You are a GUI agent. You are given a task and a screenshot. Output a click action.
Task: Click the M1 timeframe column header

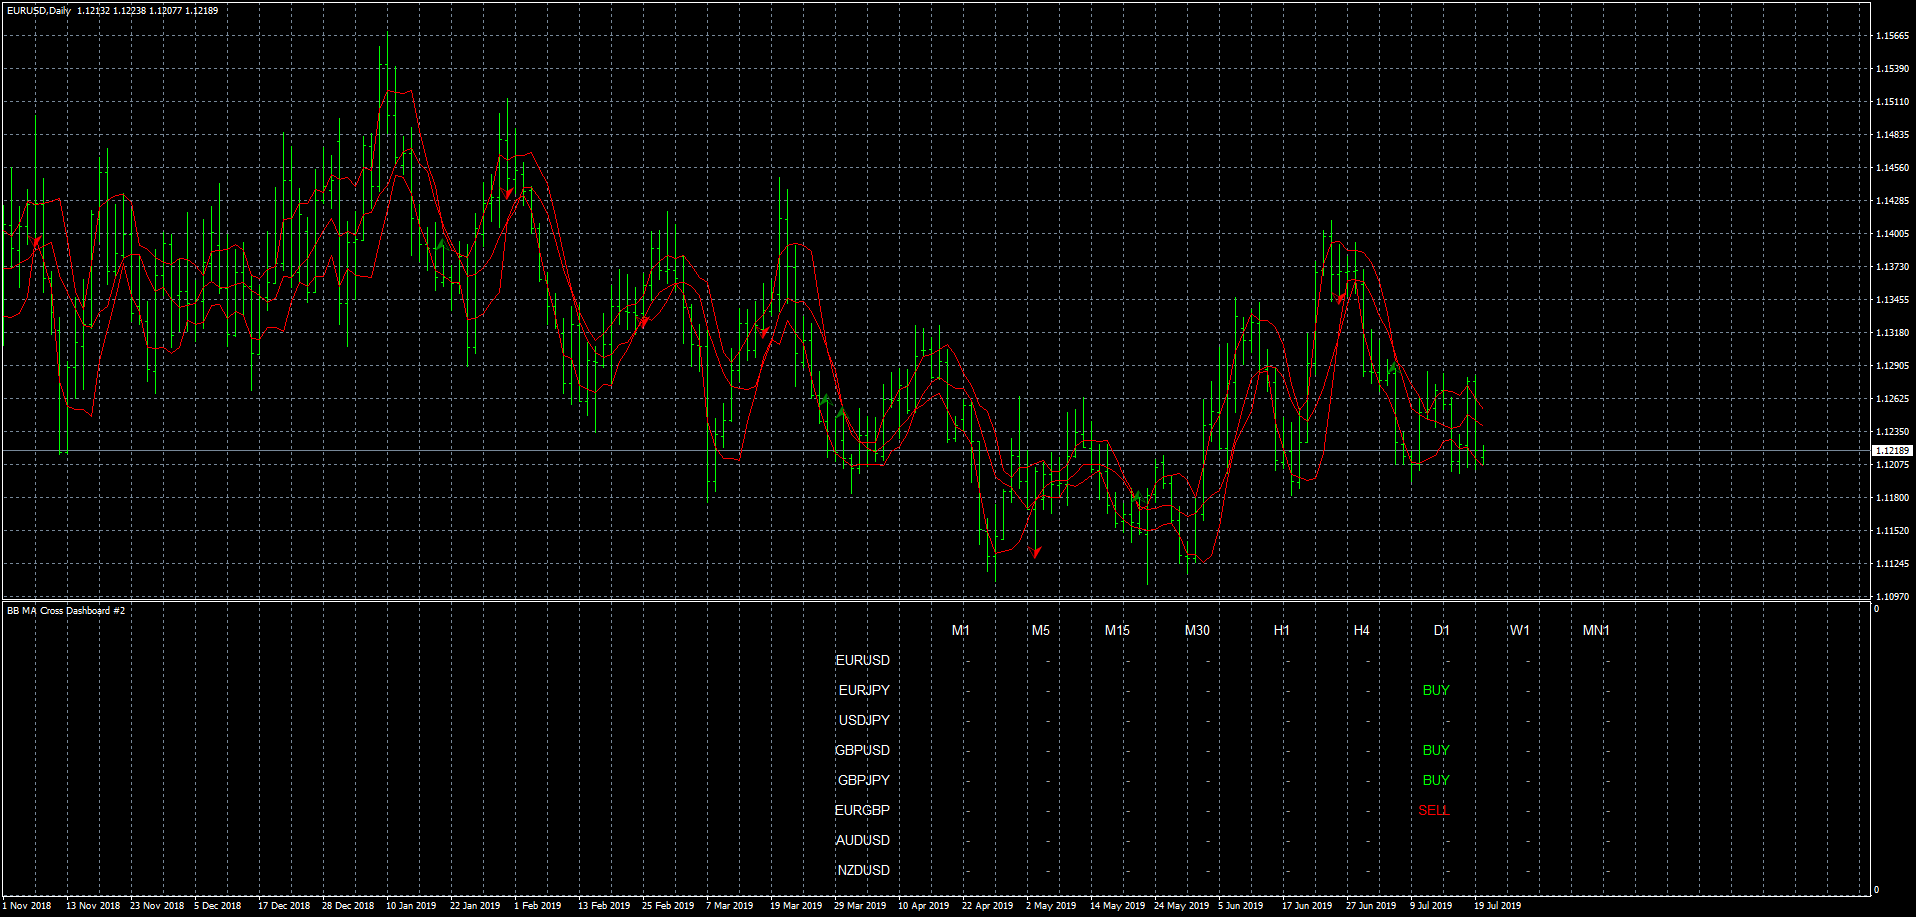961,630
